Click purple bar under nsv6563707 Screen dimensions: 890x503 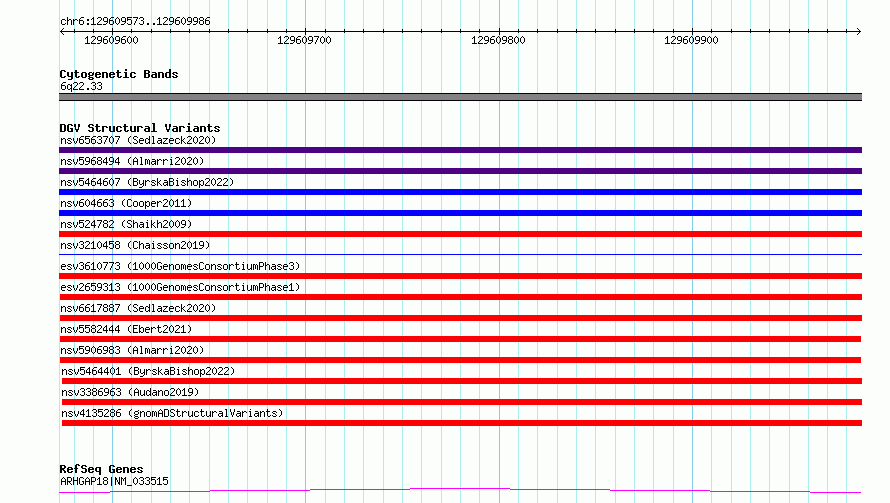coord(460,150)
